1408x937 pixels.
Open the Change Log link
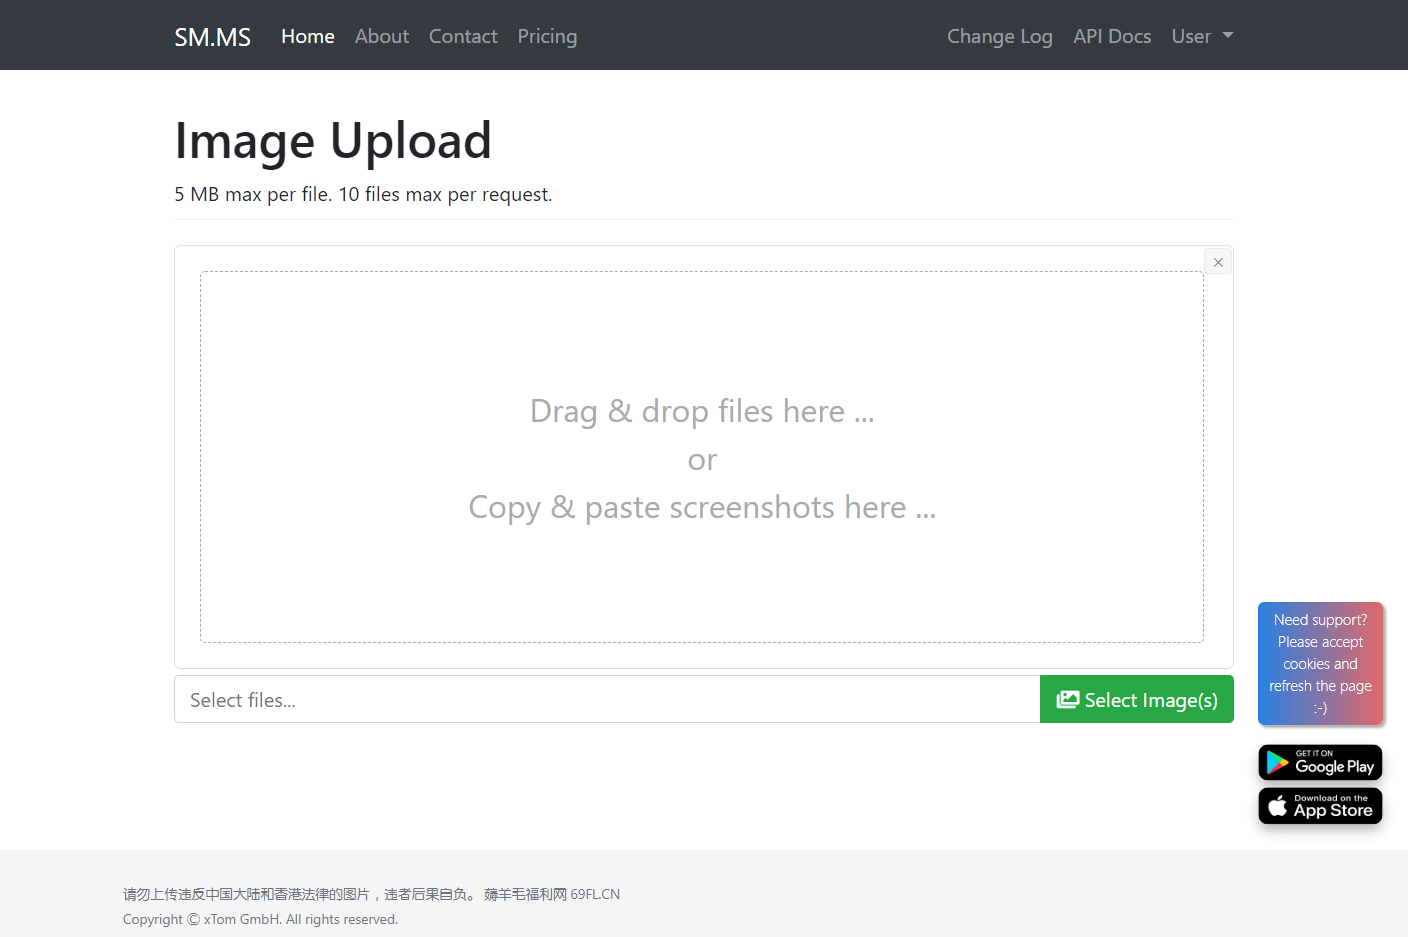click(x=1000, y=36)
